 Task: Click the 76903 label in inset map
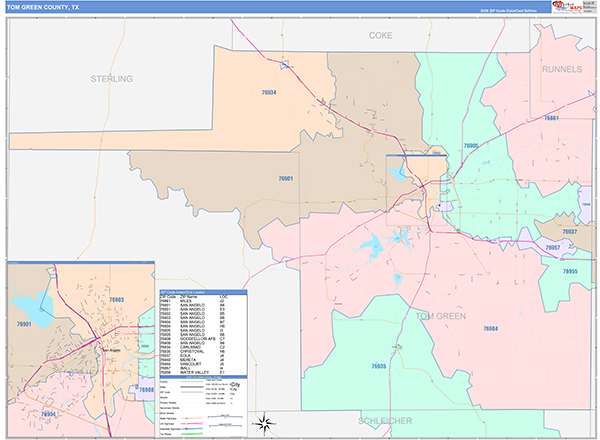click(116, 299)
